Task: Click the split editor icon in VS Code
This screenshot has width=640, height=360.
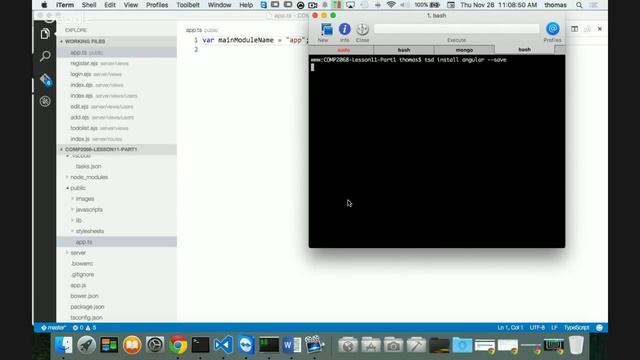Action: point(574,29)
